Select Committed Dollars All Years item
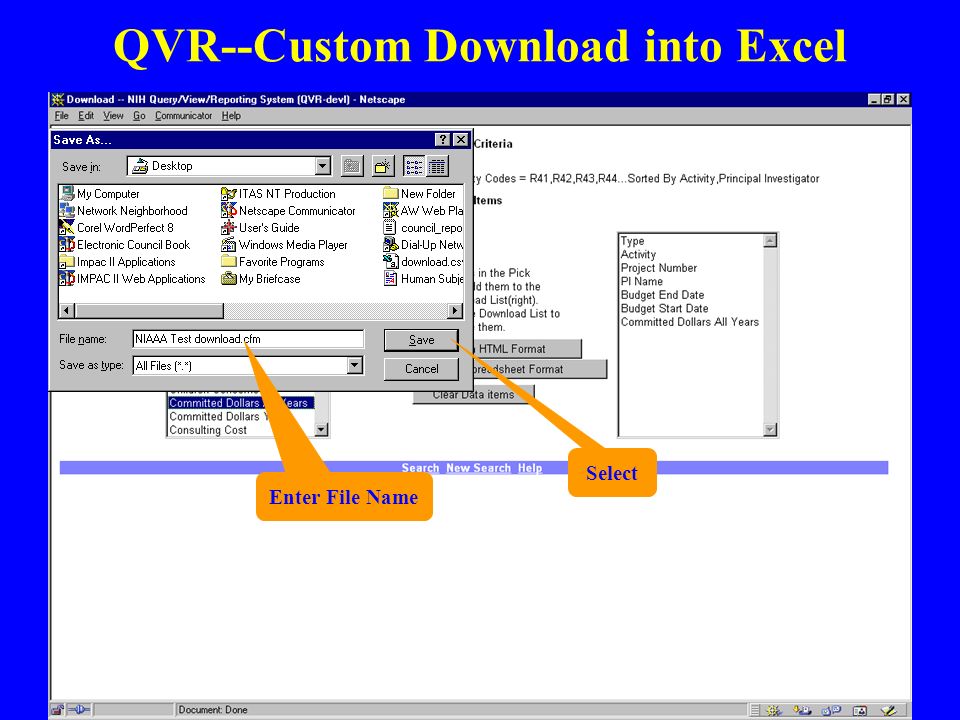Viewport: 960px width, 720px height. pos(690,322)
